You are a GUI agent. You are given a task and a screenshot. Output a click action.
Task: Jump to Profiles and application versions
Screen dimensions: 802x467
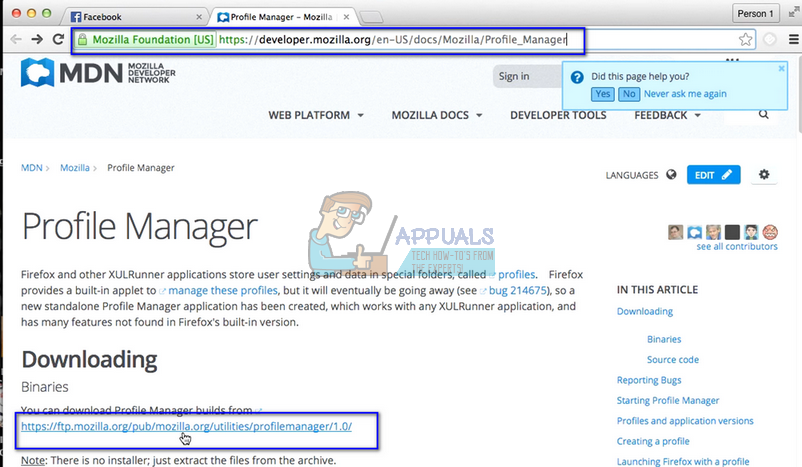point(685,421)
